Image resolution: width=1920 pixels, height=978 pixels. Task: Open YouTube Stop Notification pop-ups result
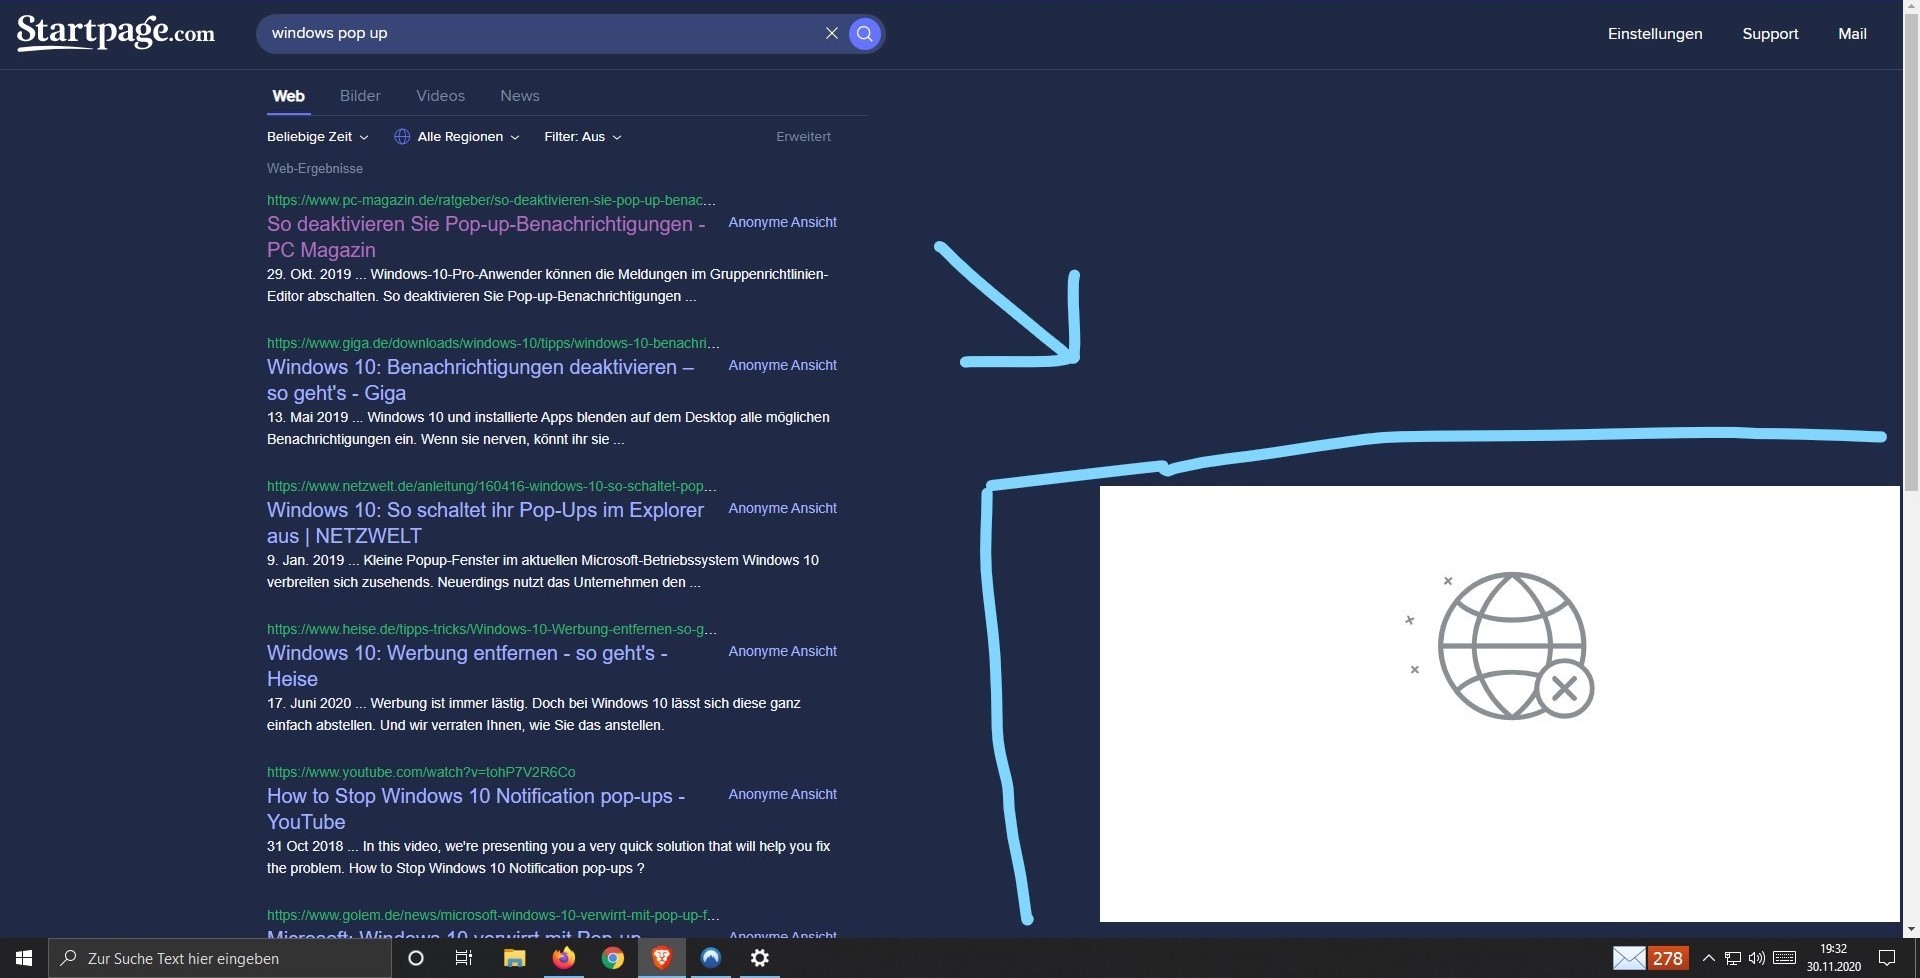(x=476, y=809)
